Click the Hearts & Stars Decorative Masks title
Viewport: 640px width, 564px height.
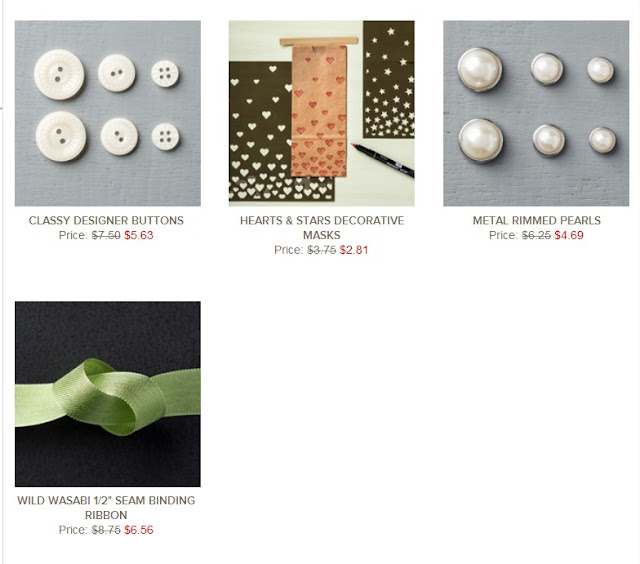pyautogui.click(x=322, y=228)
